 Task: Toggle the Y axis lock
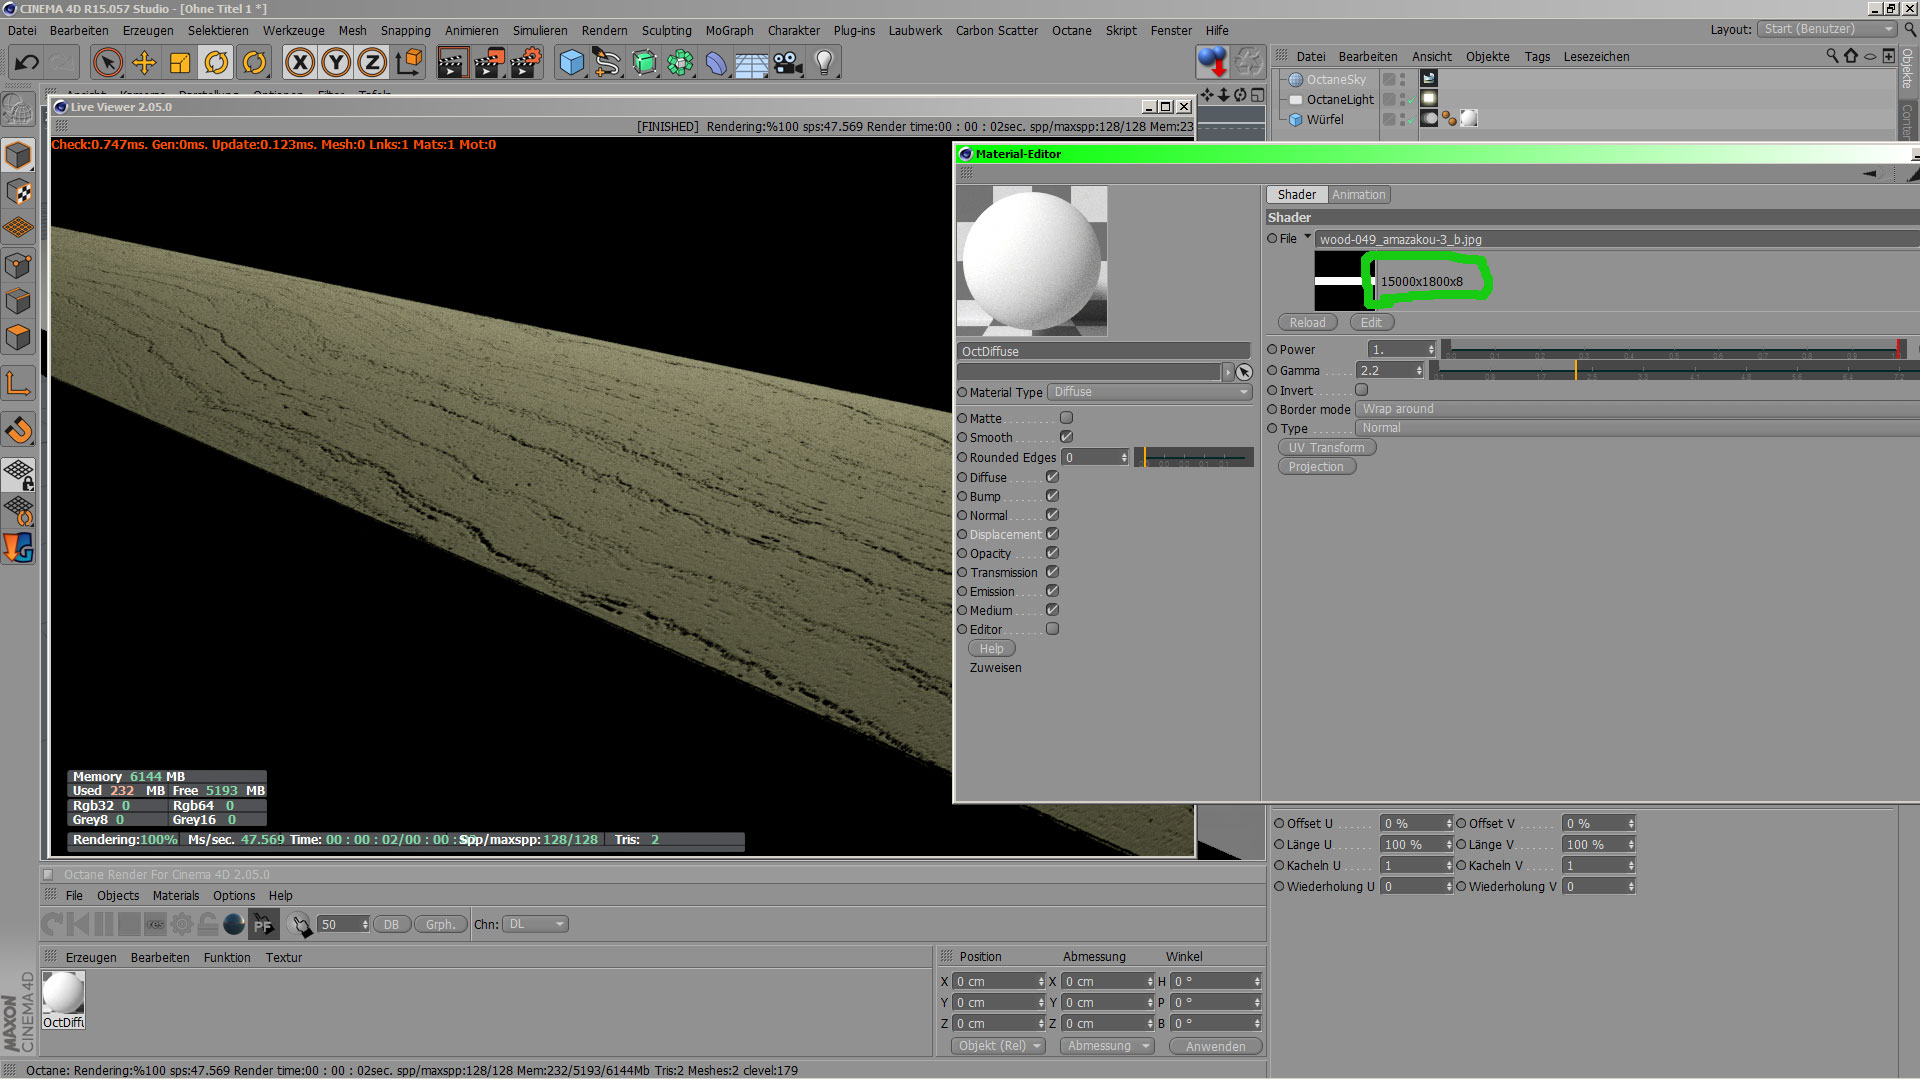(x=336, y=63)
